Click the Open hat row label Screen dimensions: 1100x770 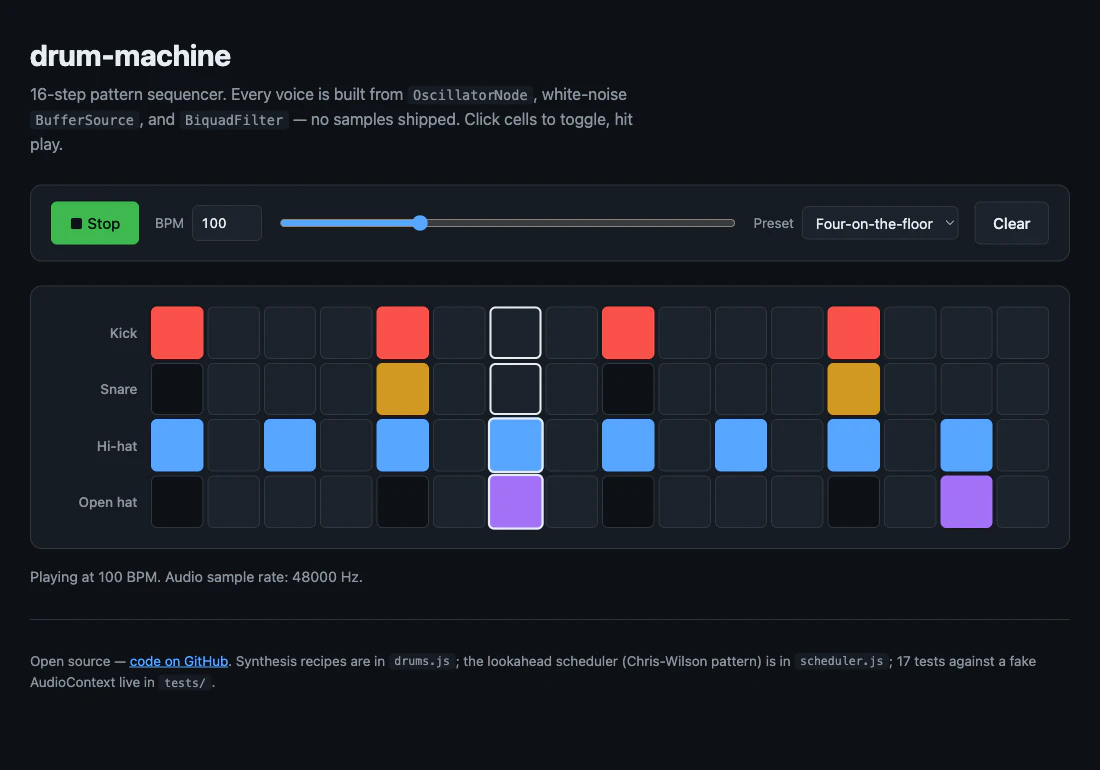pos(108,502)
